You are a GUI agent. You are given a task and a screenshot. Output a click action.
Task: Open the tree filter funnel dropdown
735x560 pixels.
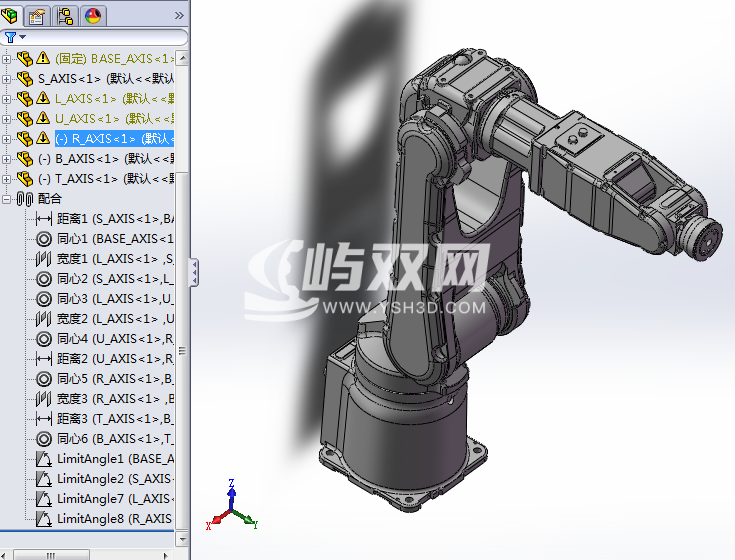(x=15, y=37)
